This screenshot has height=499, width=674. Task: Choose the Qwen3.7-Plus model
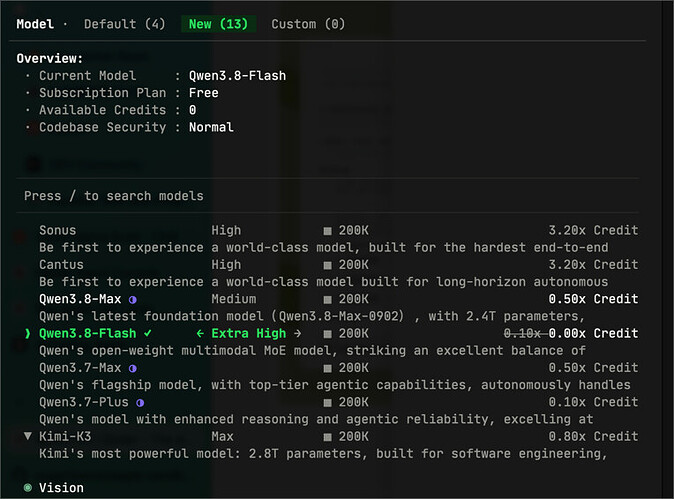click(x=84, y=402)
